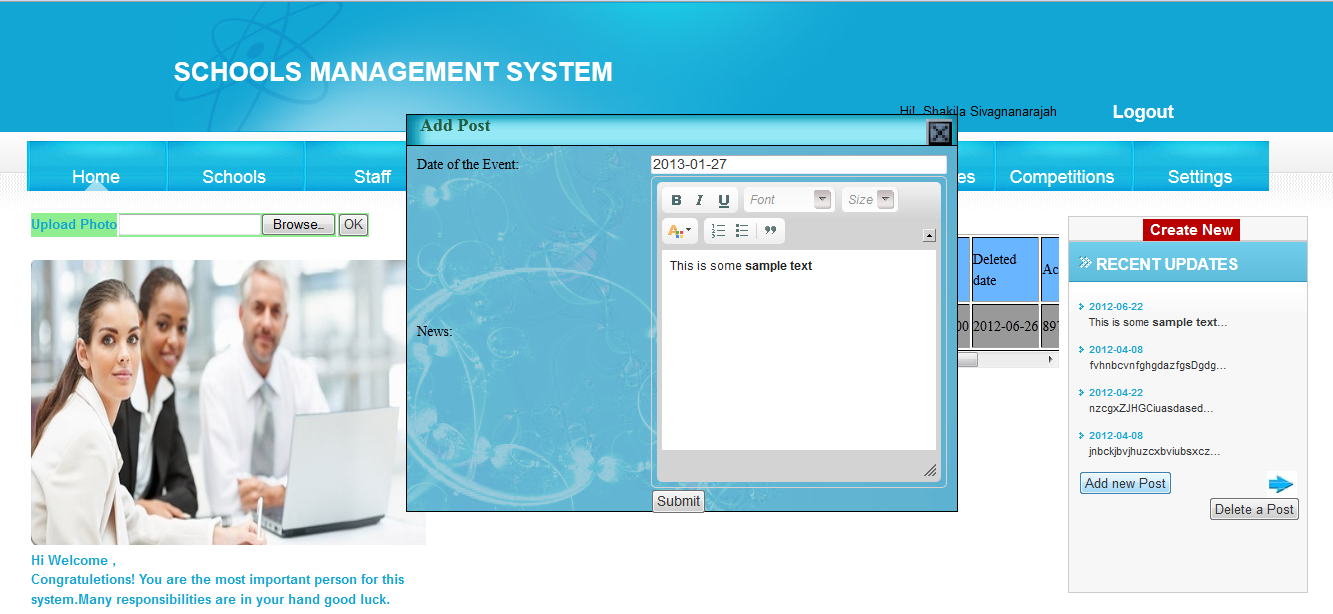Image resolution: width=1333 pixels, height=614 pixels.
Task: Click inside the Date of the Event field
Action: (x=797, y=162)
